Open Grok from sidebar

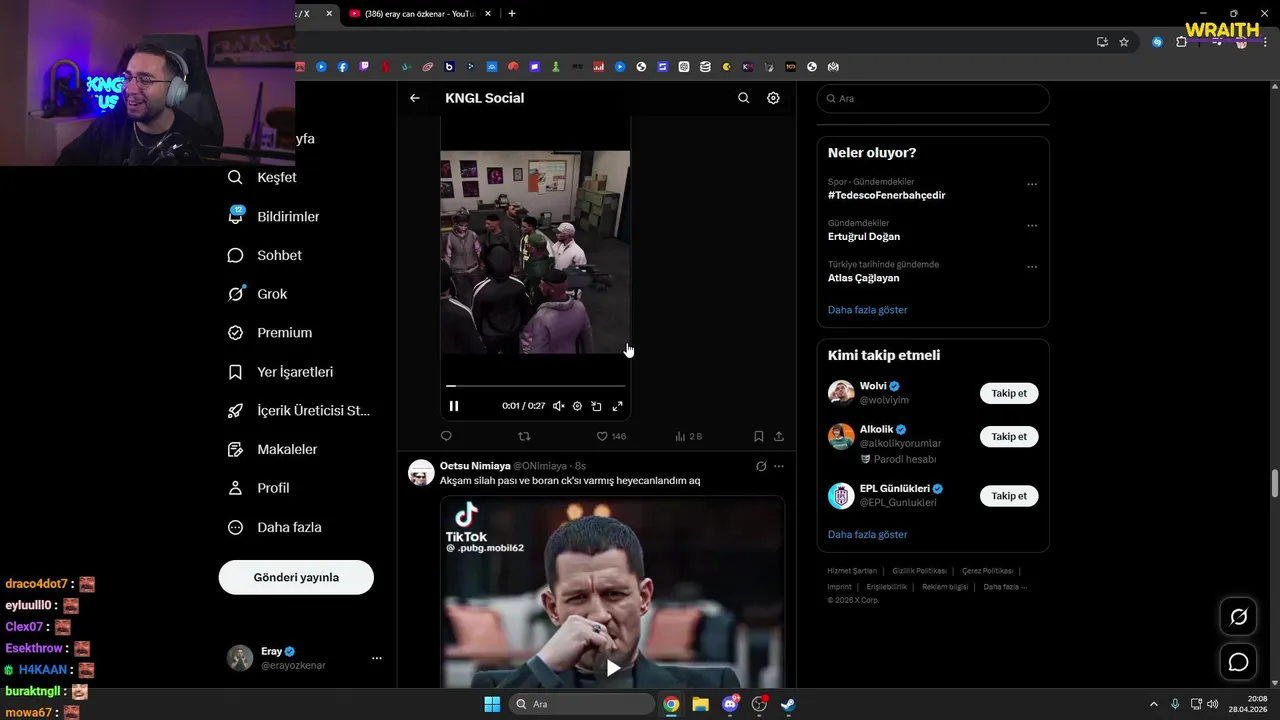coord(258,294)
